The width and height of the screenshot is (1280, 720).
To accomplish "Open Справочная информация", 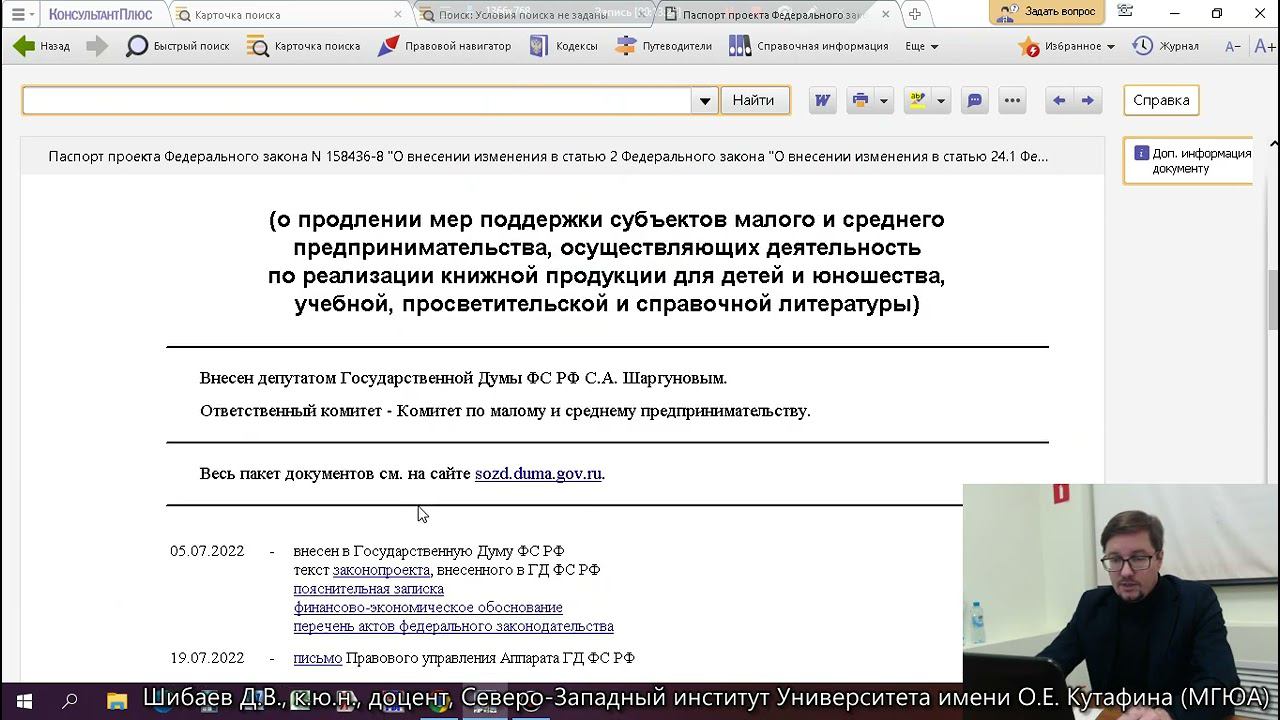I will tap(809, 46).
